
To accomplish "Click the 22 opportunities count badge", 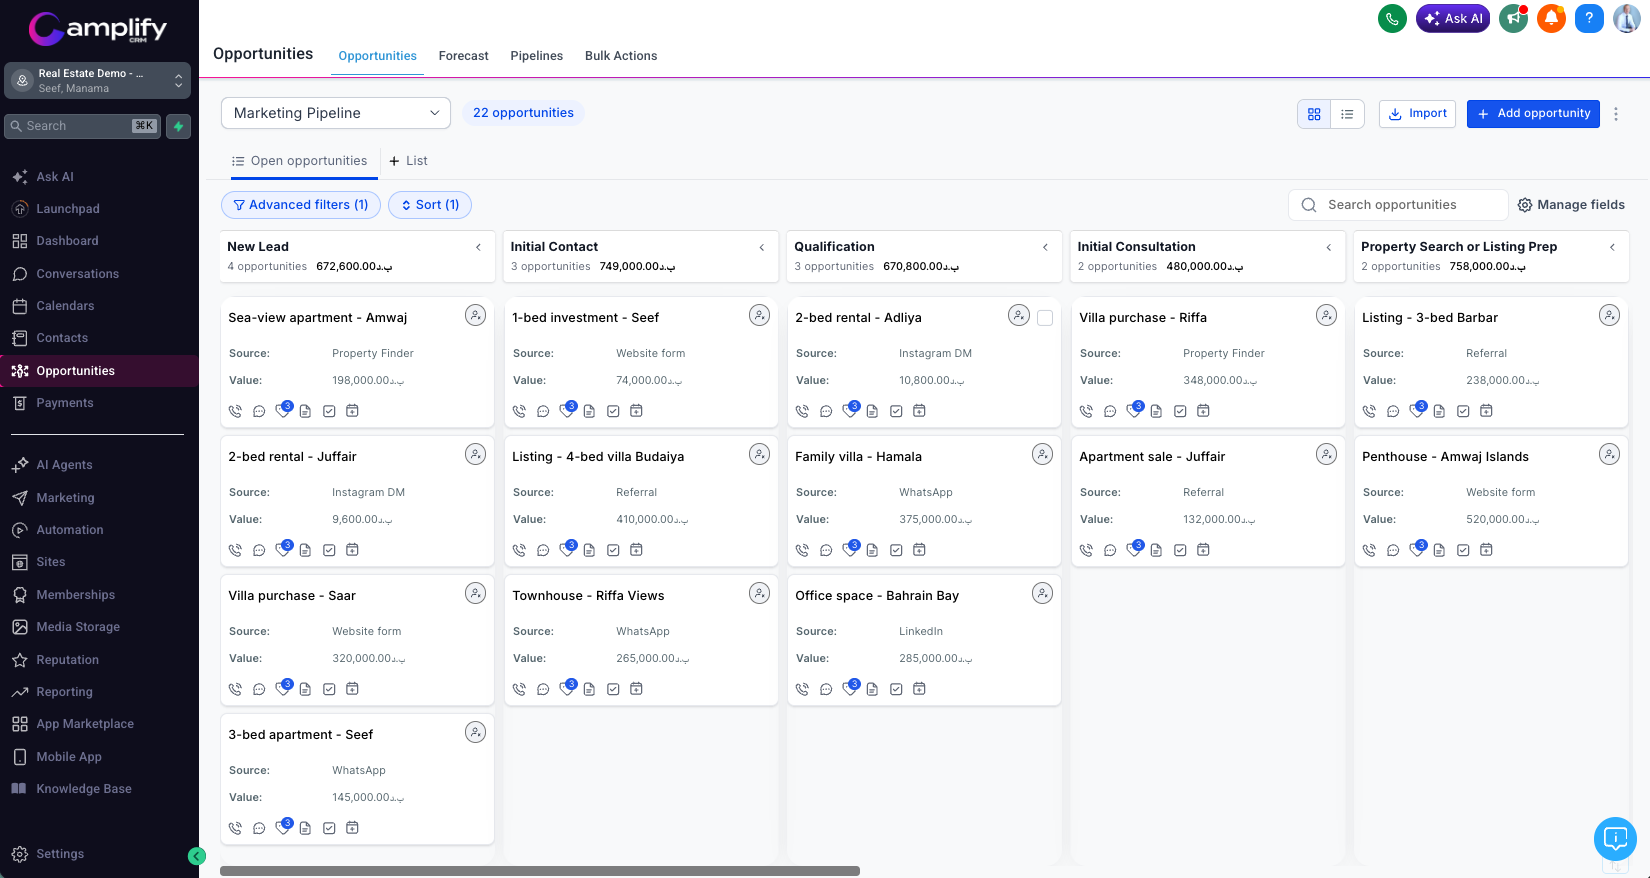I will (x=523, y=113).
